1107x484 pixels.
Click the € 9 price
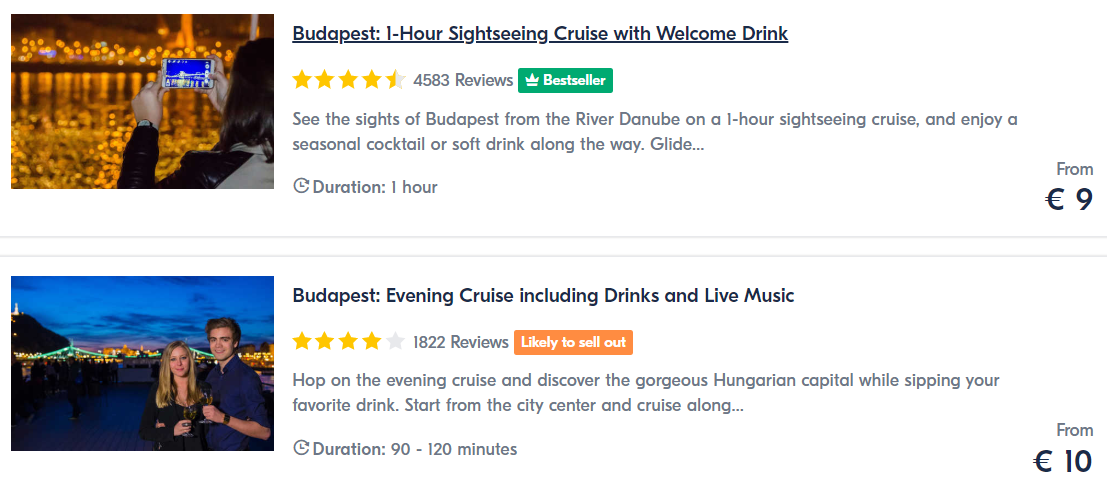[1069, 200]
